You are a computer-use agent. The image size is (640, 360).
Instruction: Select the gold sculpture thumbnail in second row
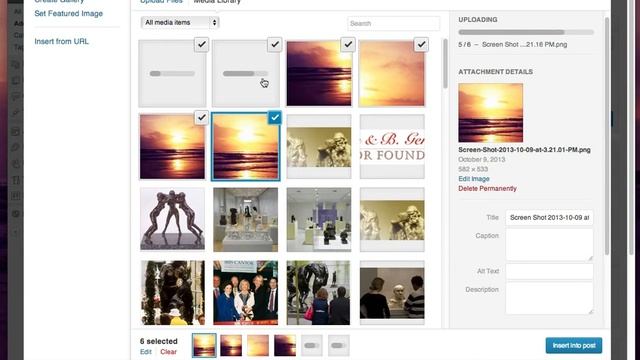pyautogui.click(x=319, y=147)
